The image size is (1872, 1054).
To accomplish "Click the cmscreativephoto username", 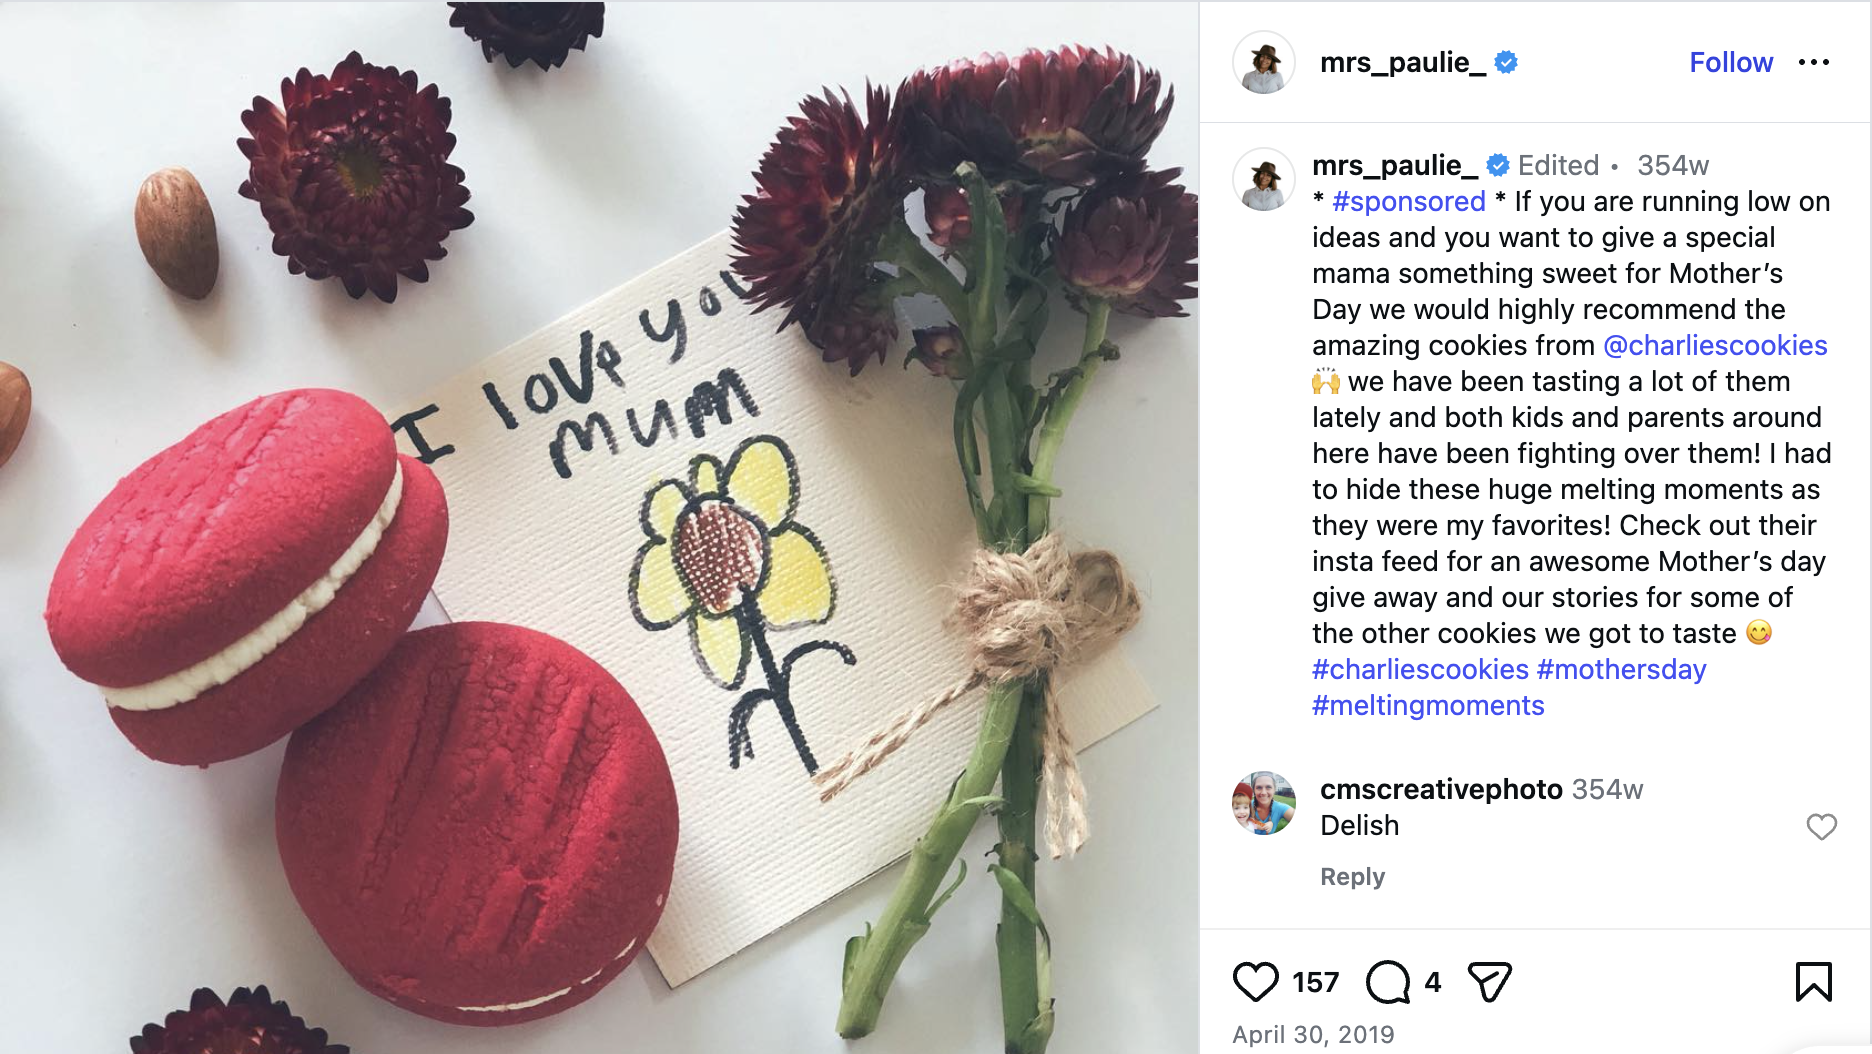I will [1441, 789].
